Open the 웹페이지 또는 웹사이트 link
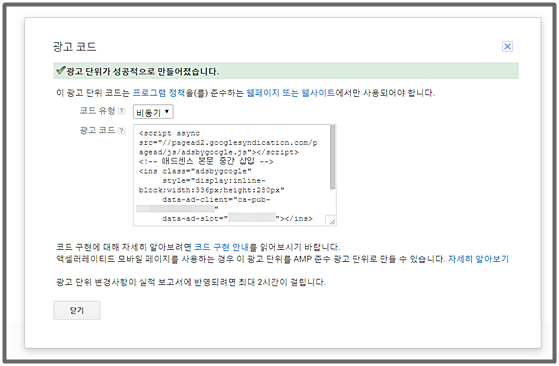 291,93
